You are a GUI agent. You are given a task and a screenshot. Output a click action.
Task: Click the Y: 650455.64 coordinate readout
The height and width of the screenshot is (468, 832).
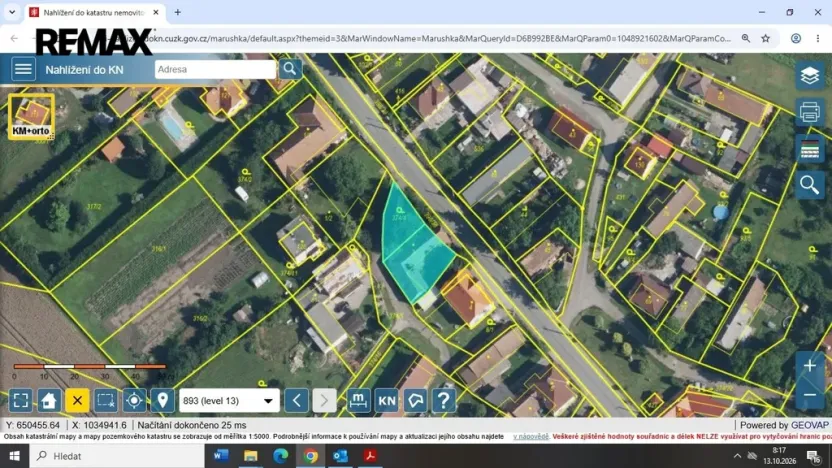tap(32, 425)
